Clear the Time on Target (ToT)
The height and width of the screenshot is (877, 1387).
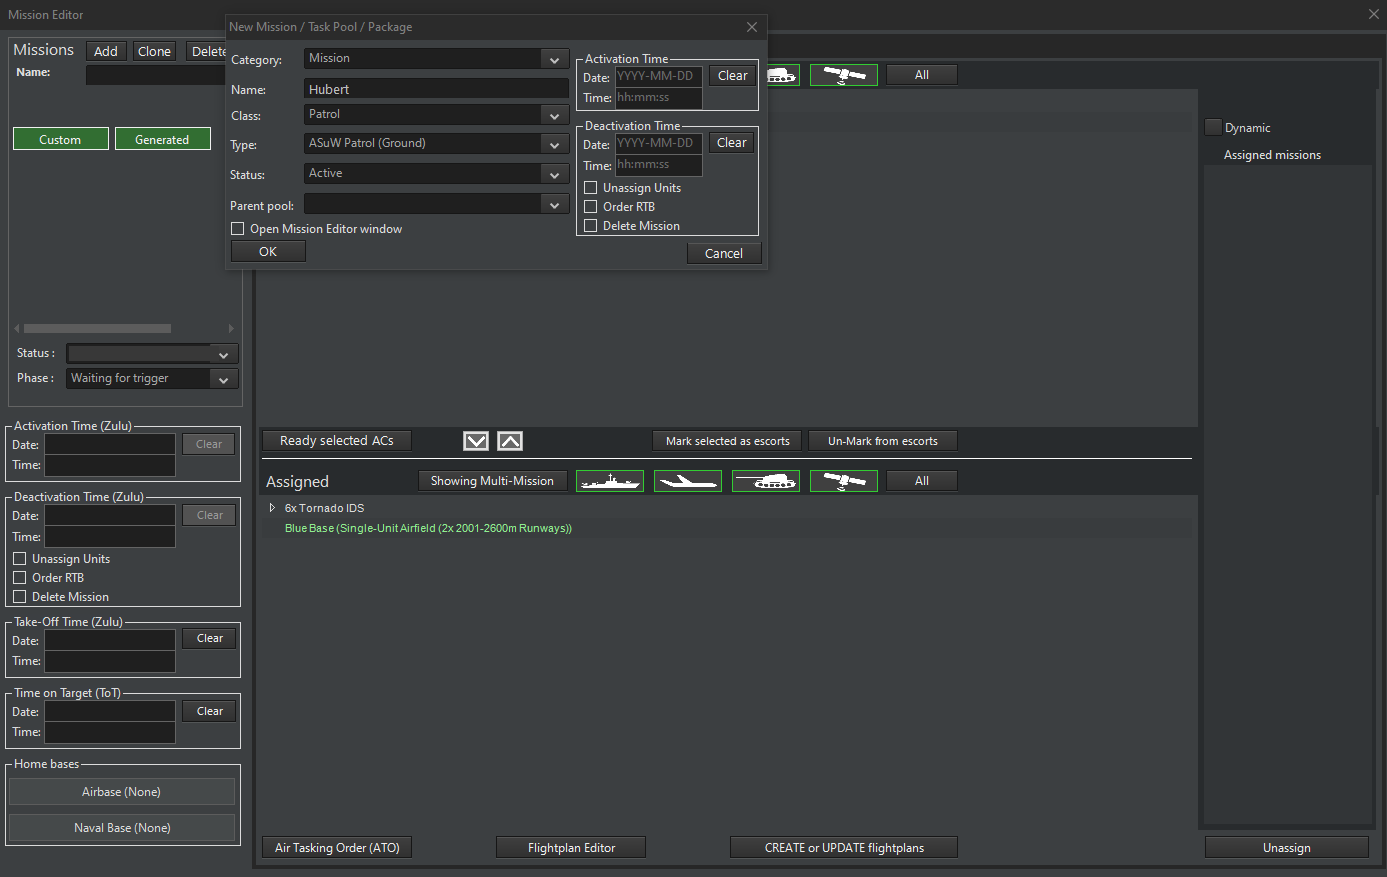209,711
